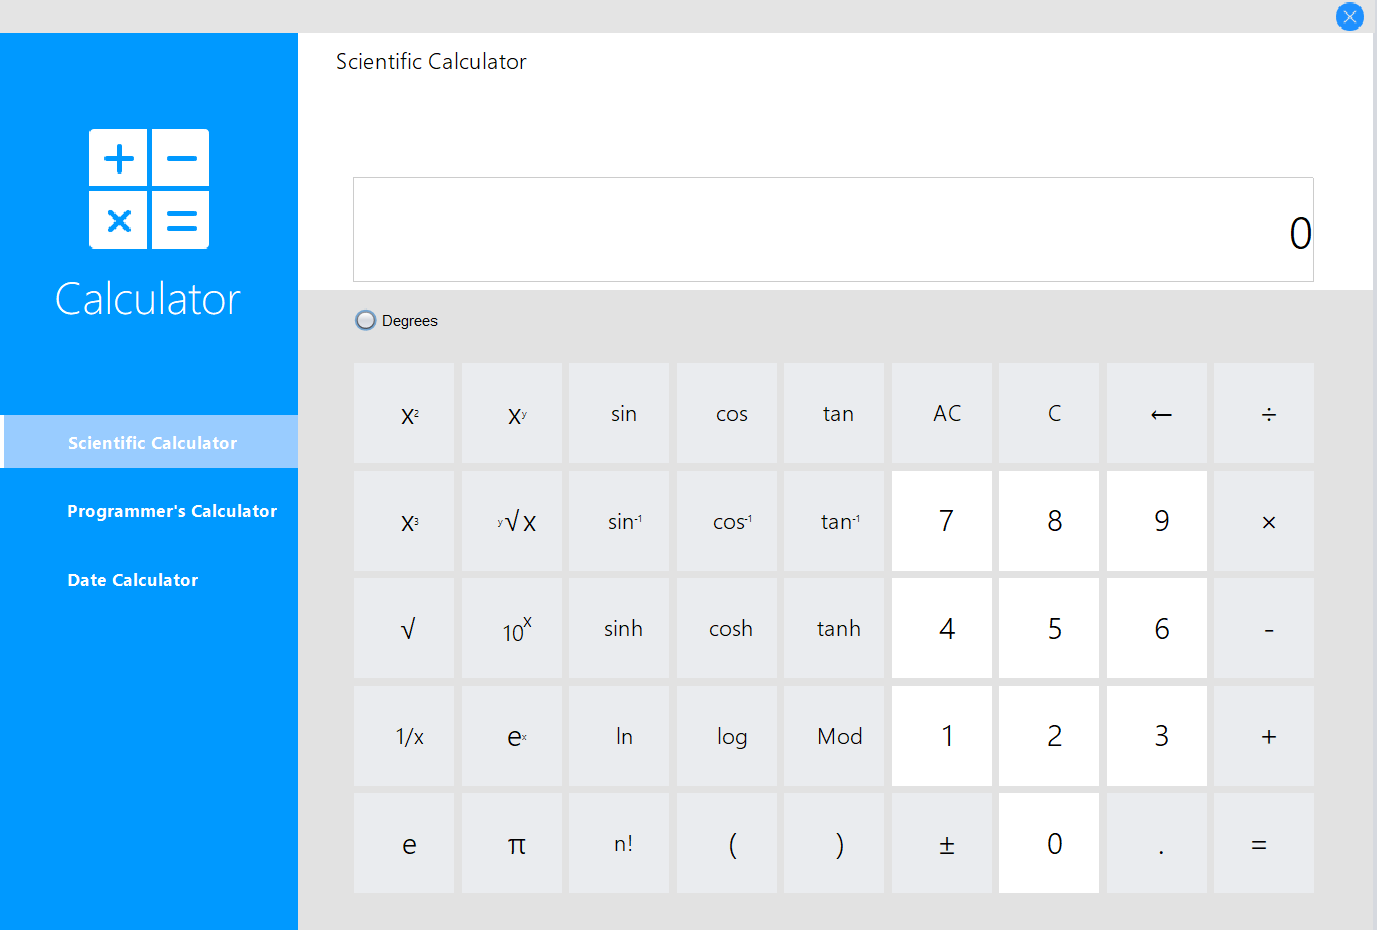
Task: Click the digit 9 key
Action: (1157, 521)
